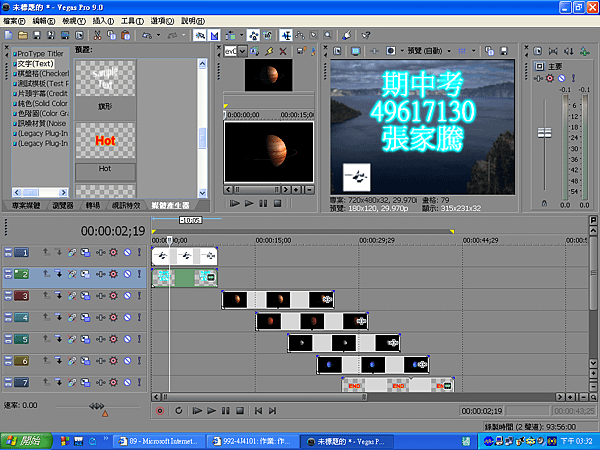Click Go to start in the timeline transport
The width and height of the screenshot is (600, 450).
tap(258, 411)
